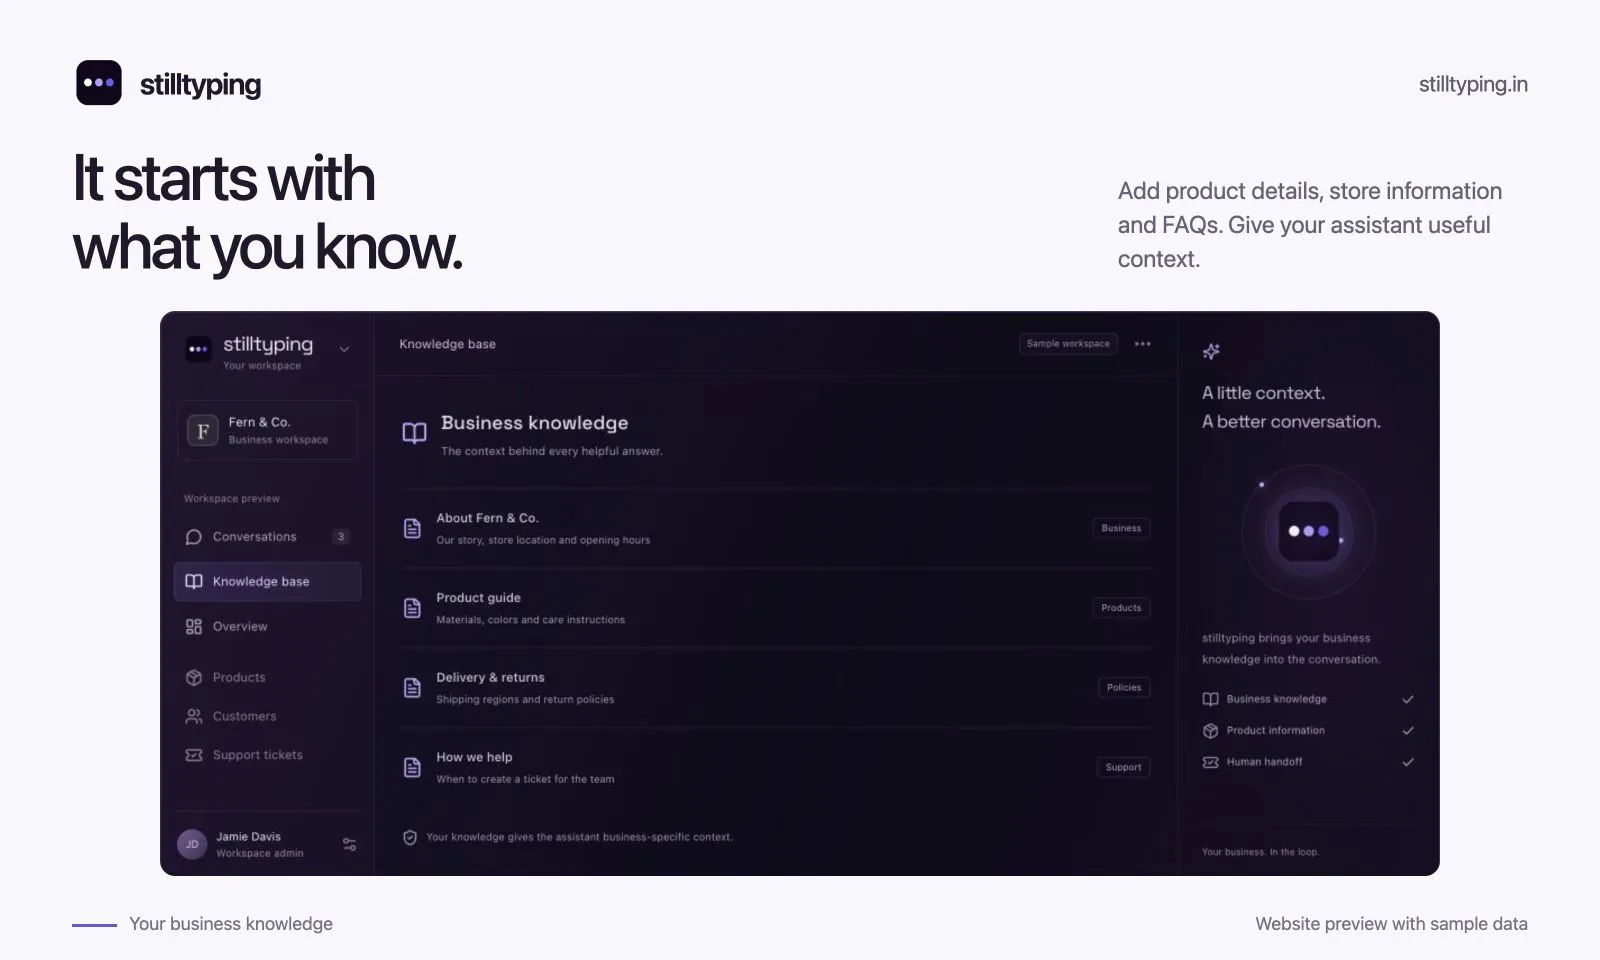Select Knowledge base sidebar item
Viewport: 1600px width, 960px height.
[267, 582]
